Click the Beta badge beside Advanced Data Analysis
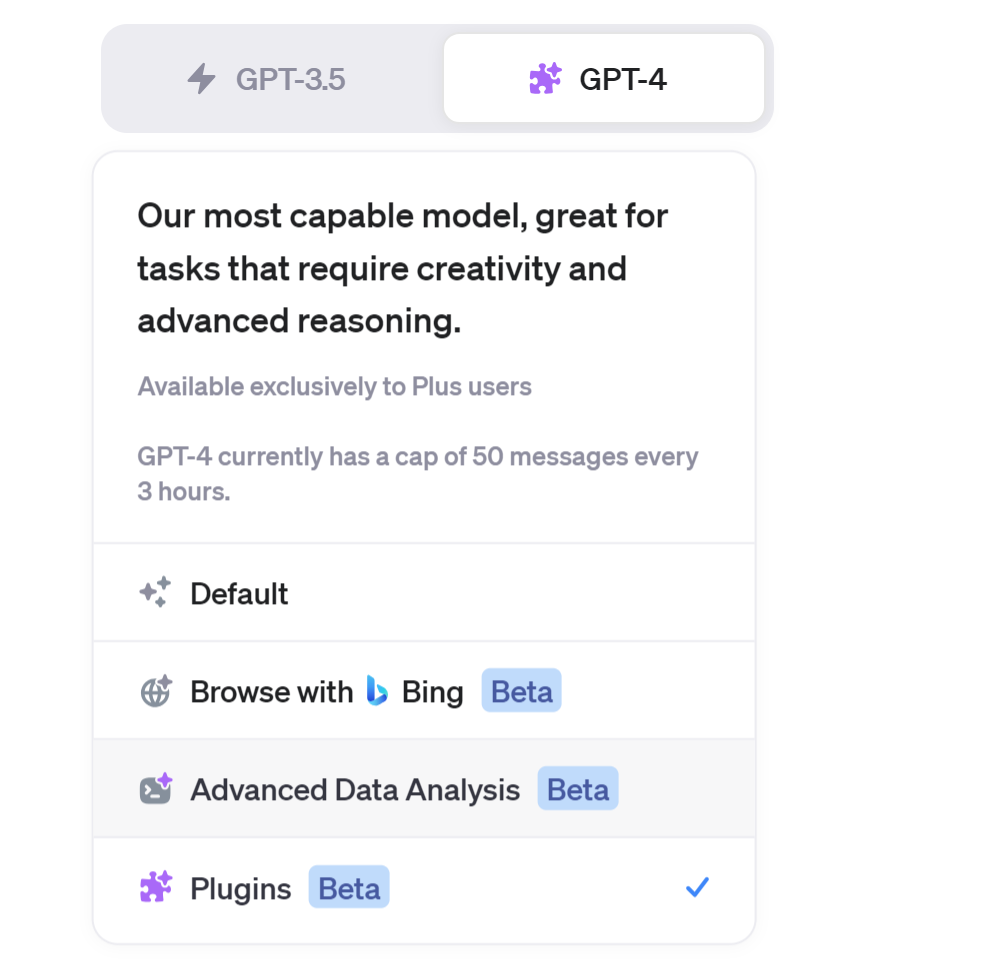 (578, 789)
